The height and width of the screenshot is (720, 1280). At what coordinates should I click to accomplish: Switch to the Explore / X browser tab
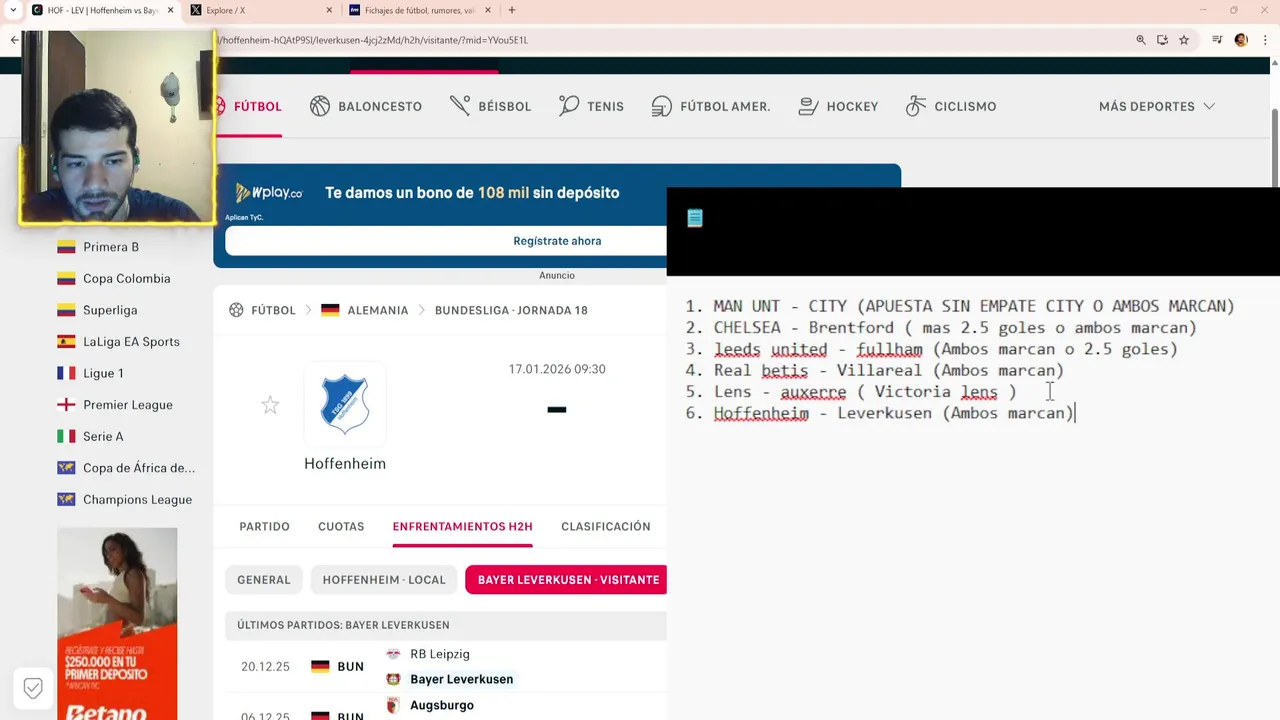tap(260, 10)
